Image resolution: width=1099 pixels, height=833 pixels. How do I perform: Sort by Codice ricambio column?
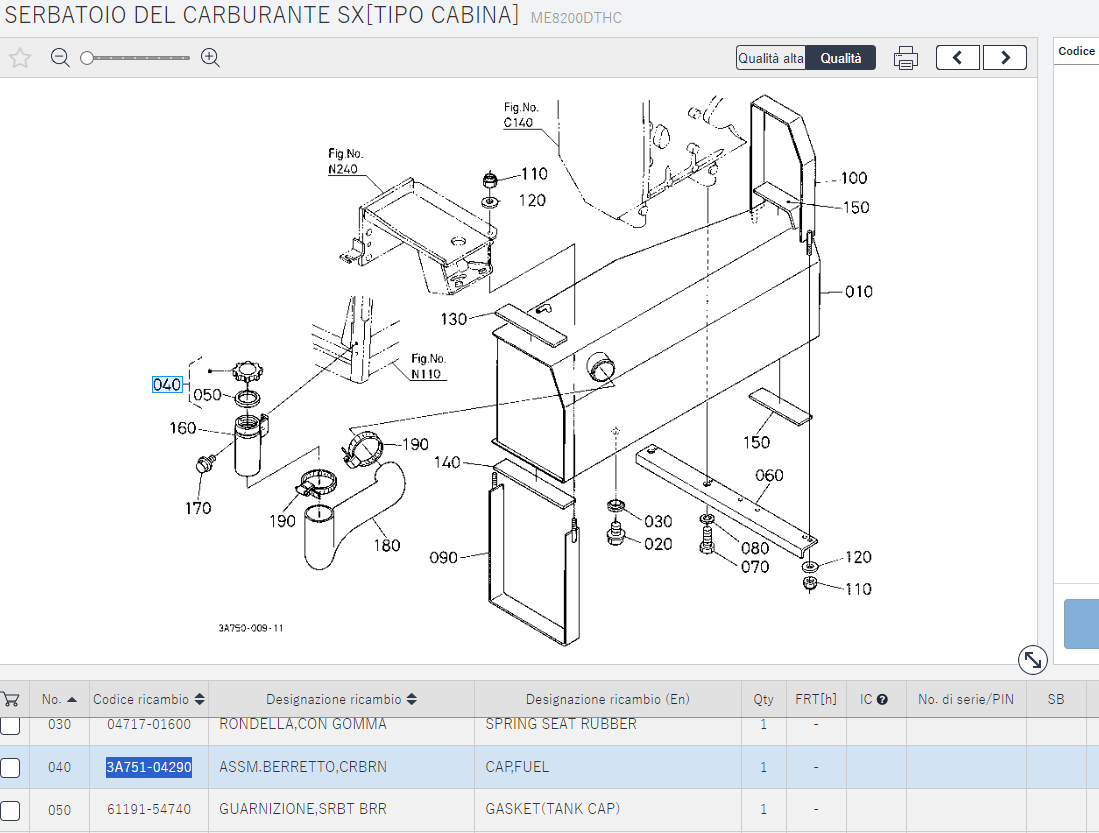coord(200,700)
